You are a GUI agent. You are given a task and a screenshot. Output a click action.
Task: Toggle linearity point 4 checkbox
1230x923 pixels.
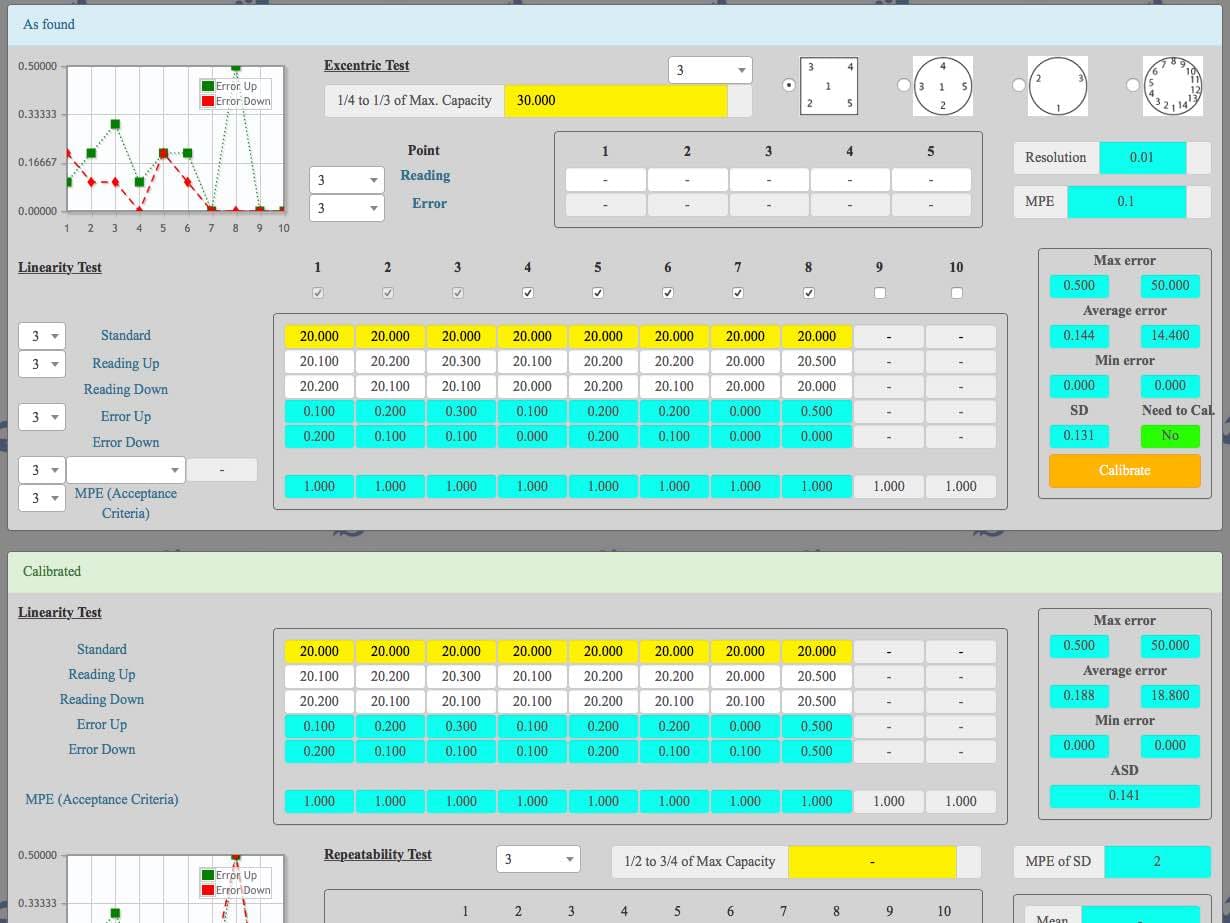pos(528,293)
